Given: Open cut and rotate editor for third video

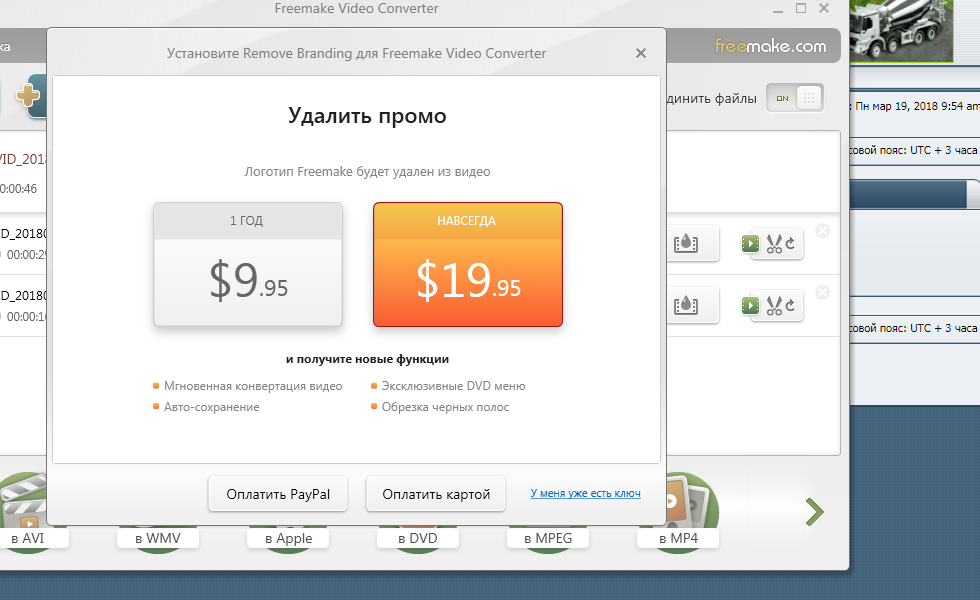Looking at the screenshot, I should coord(771,305).
